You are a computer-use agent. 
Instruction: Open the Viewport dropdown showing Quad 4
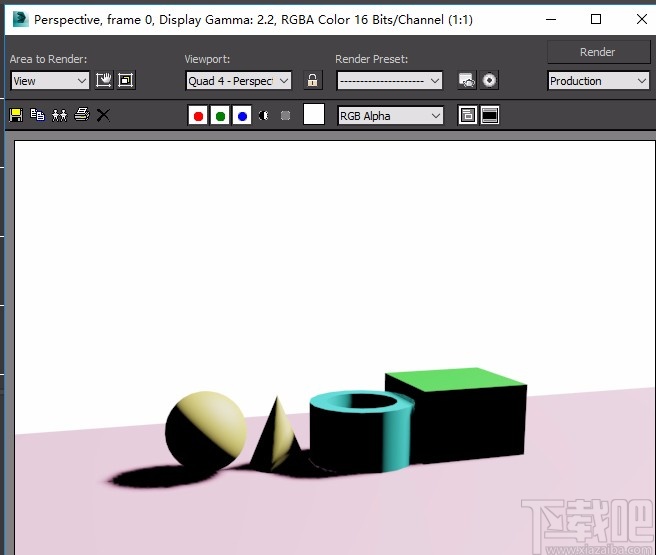click(238, 81)
